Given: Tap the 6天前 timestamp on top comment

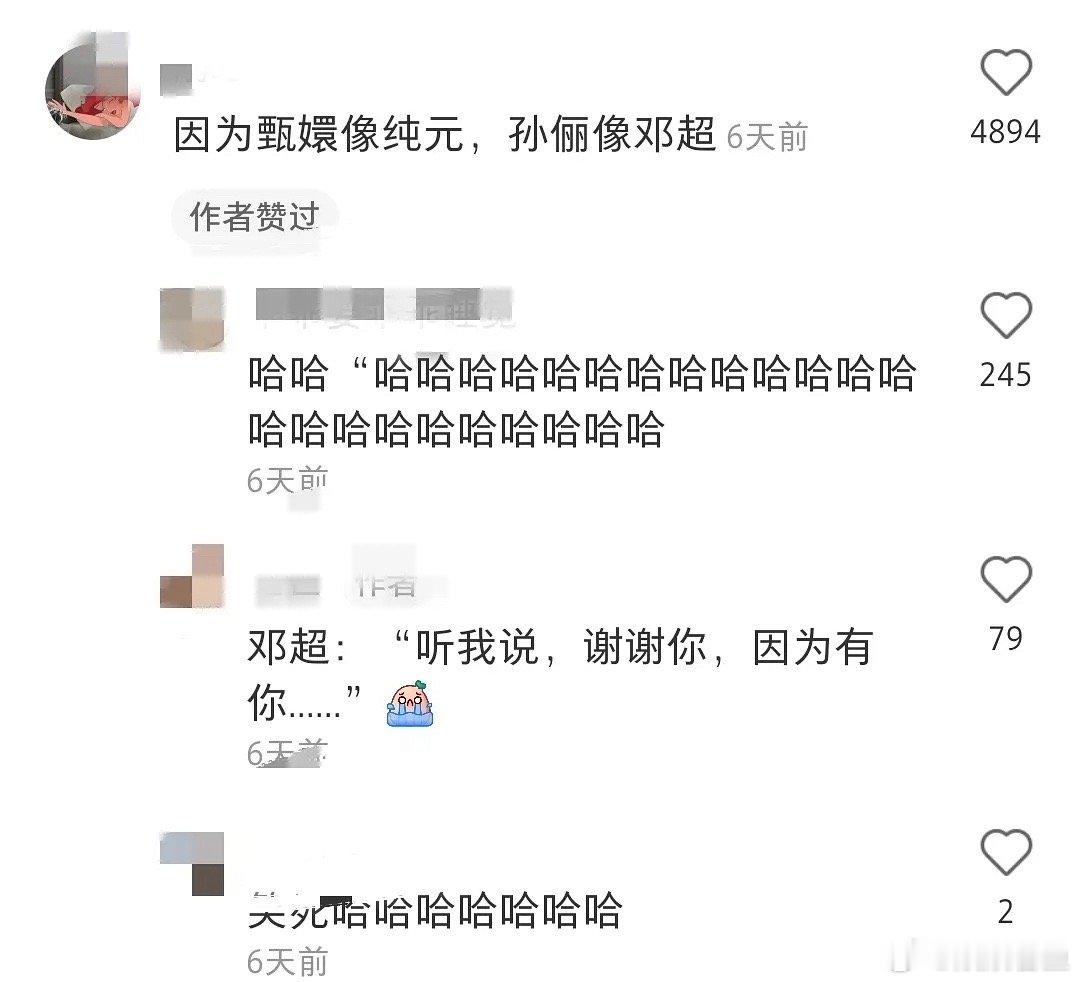Looking at the screenshot, I should [767, 136].
